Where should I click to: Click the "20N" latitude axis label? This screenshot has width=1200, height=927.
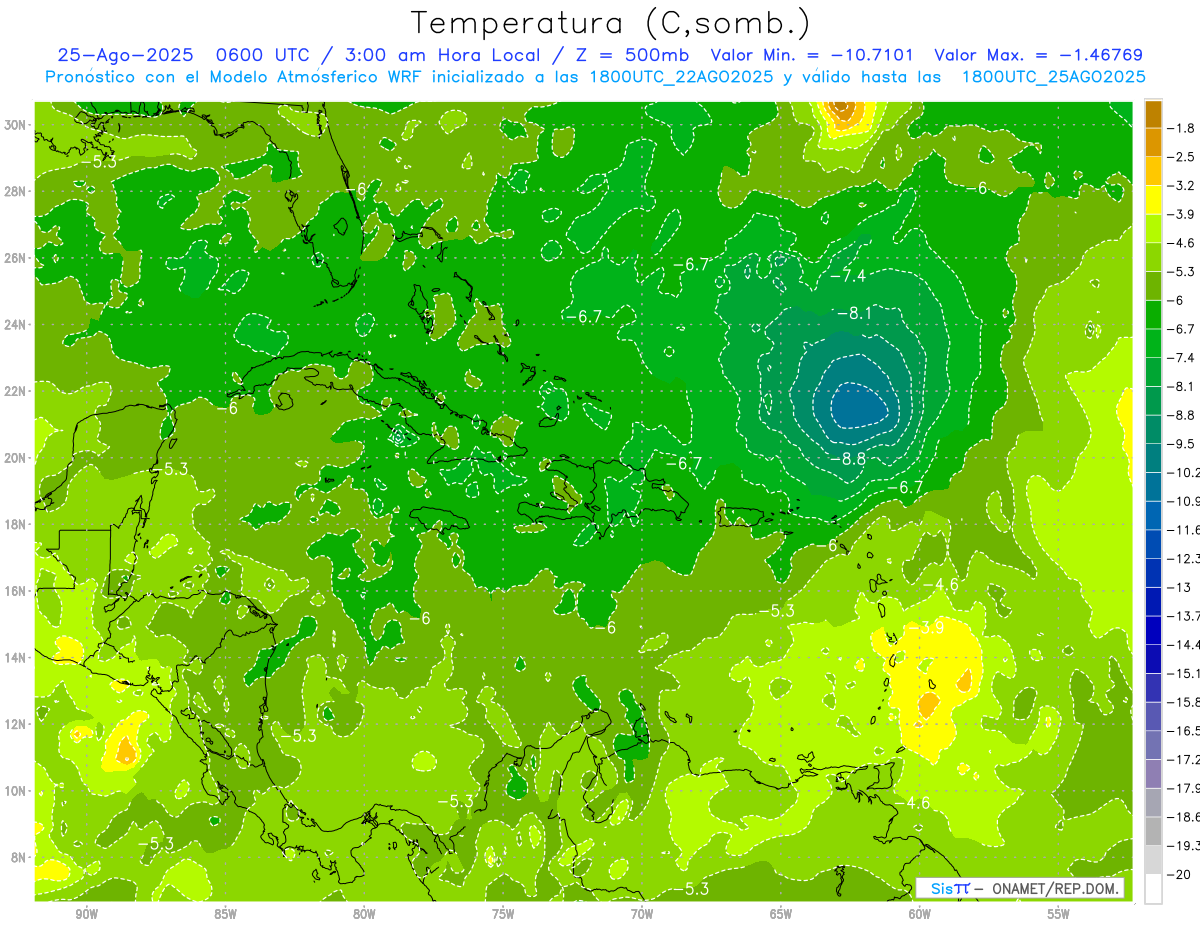(17, 458)
